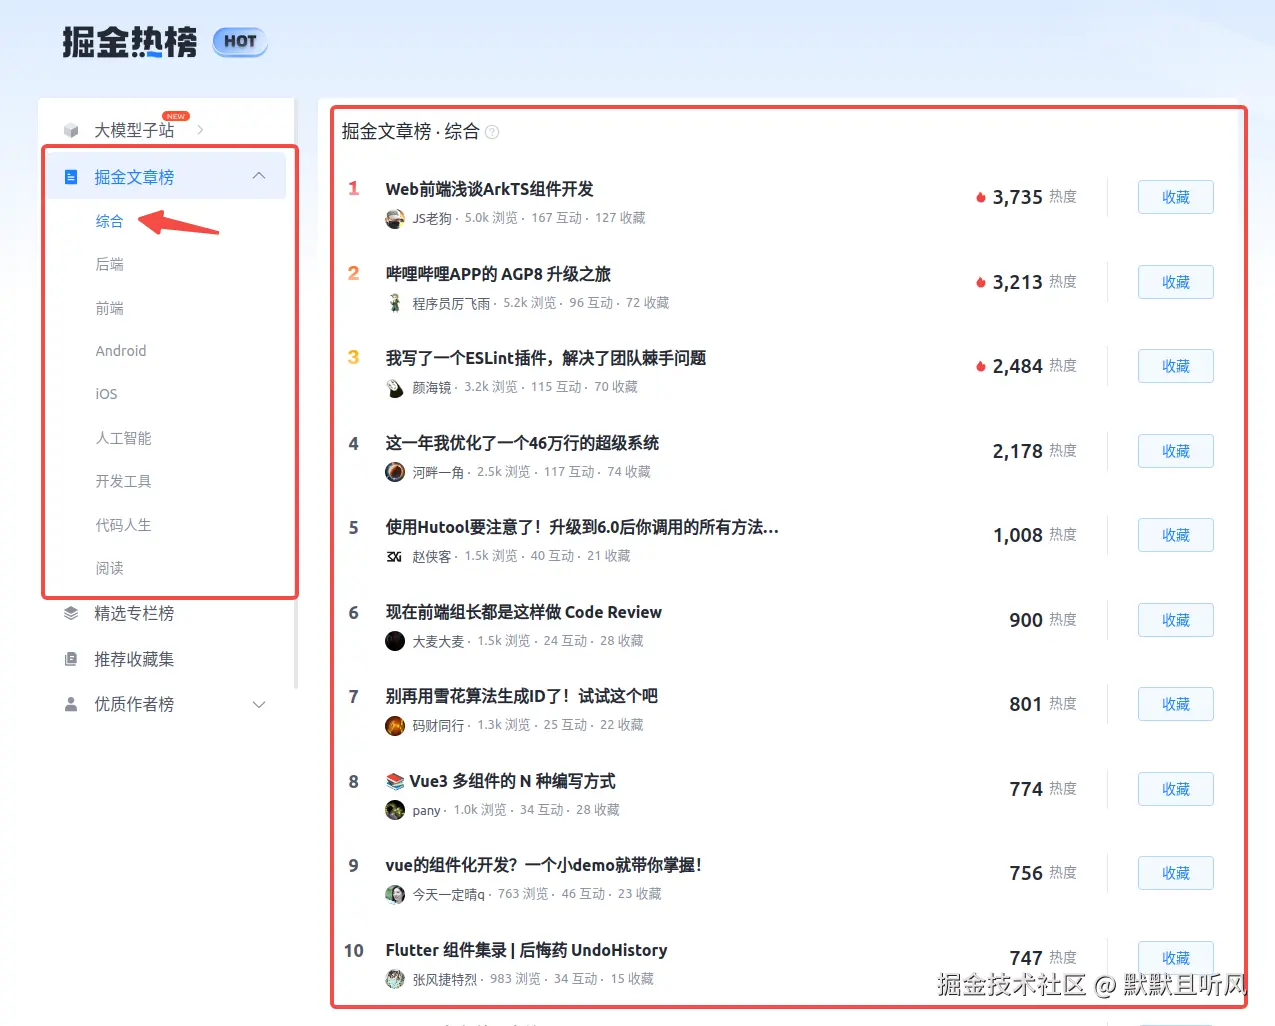Click author name 今天一定晴q
Screen dimensions: 1275x1026
point(448,894)
